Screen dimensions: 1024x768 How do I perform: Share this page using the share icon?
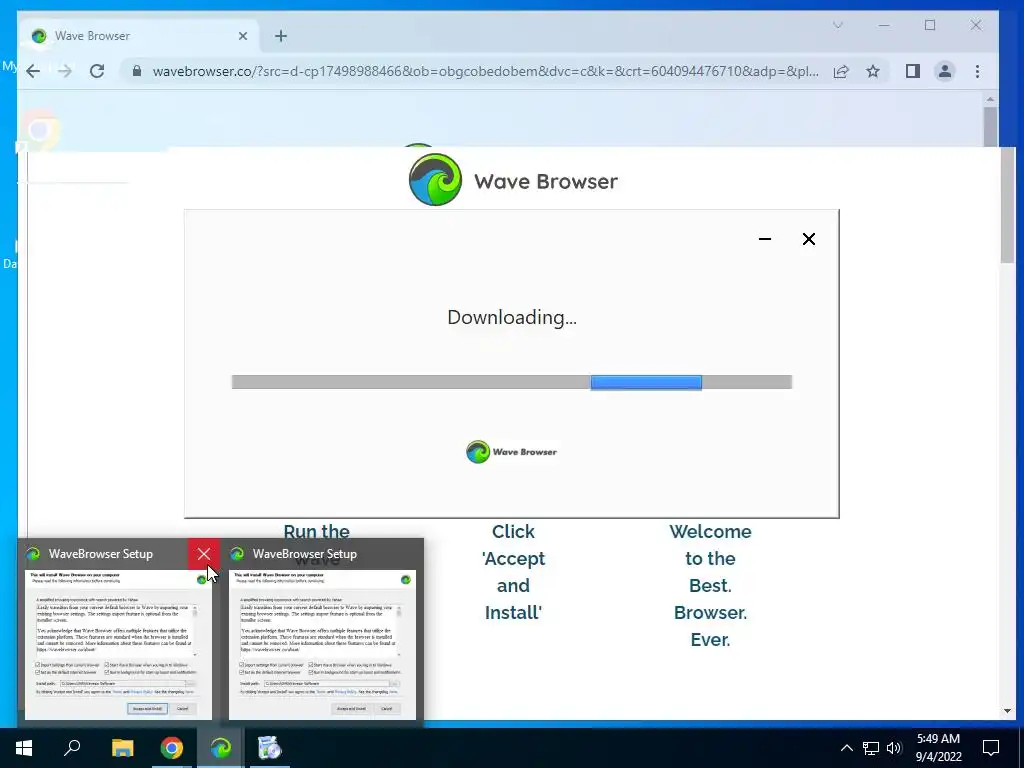pyautogui.click(x=841, y=71)
